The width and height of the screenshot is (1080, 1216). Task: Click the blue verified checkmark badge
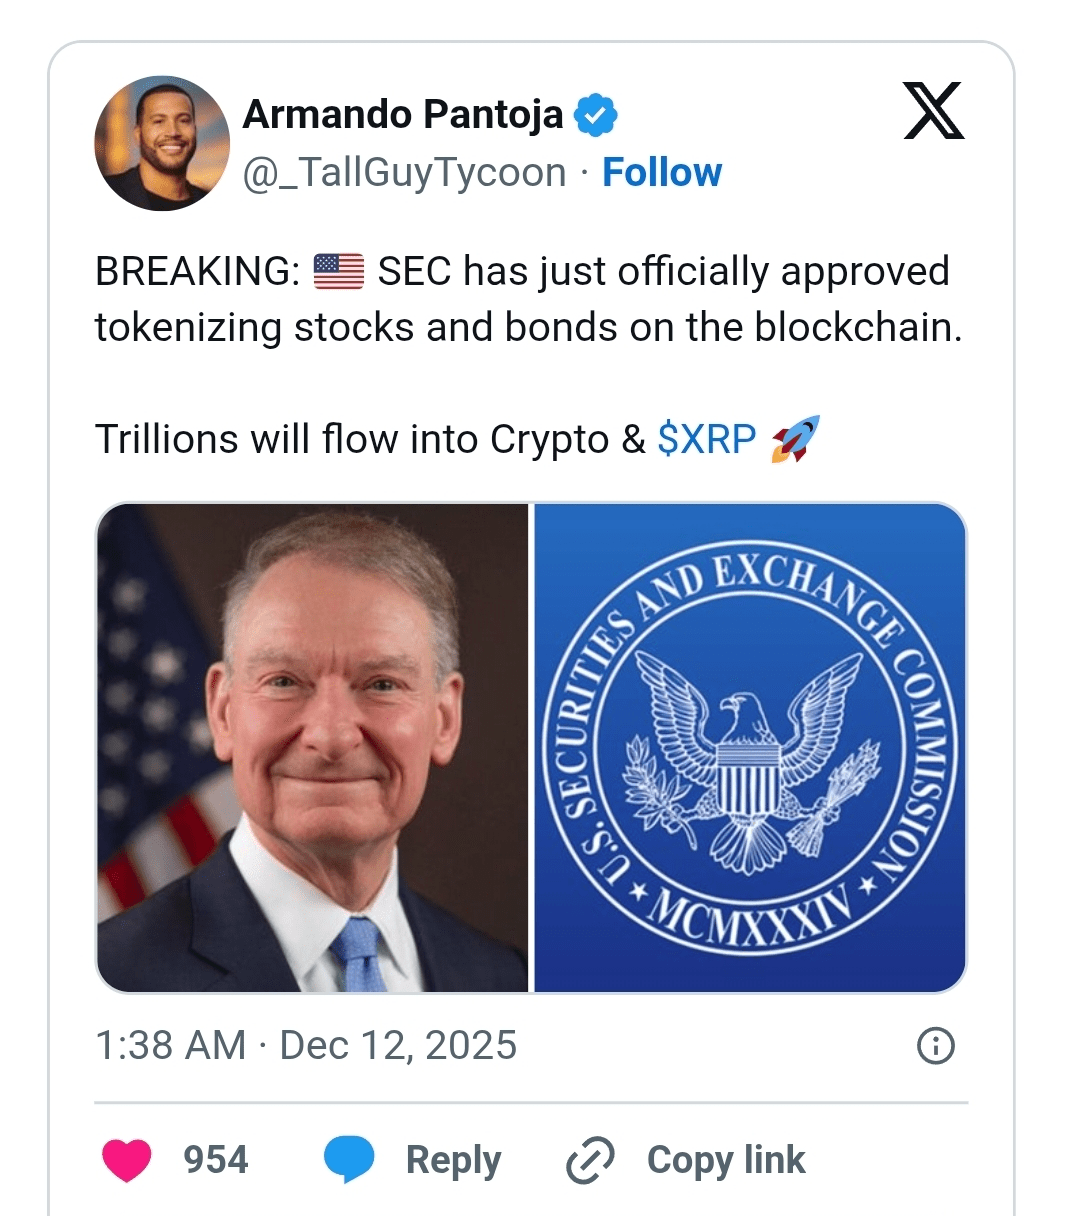point(596,116)
